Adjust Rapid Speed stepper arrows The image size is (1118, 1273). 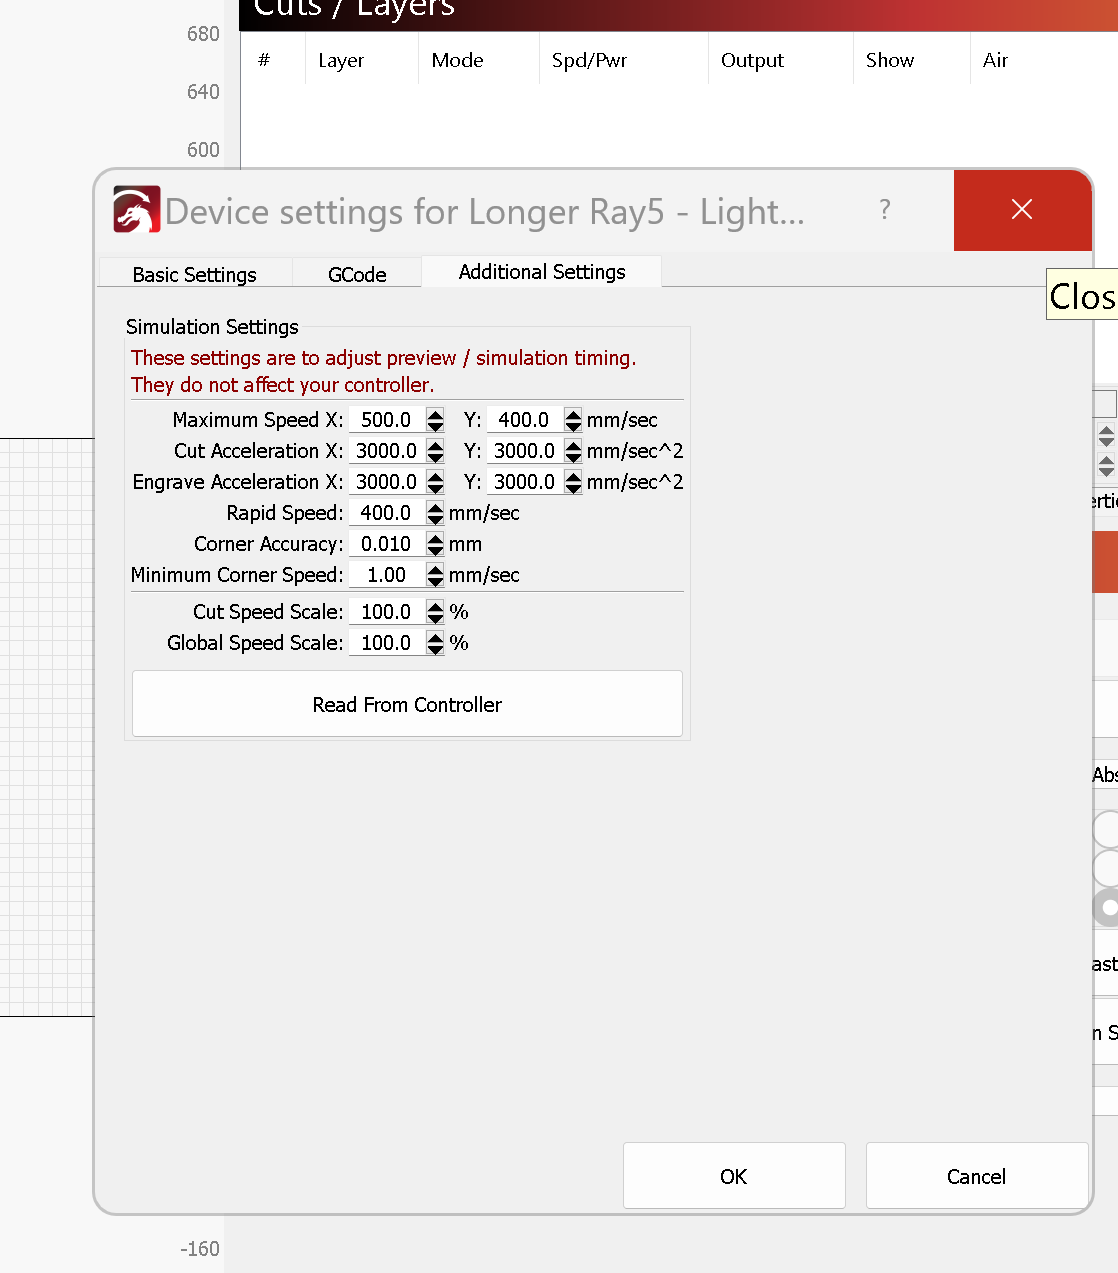(x=435, y=513)
